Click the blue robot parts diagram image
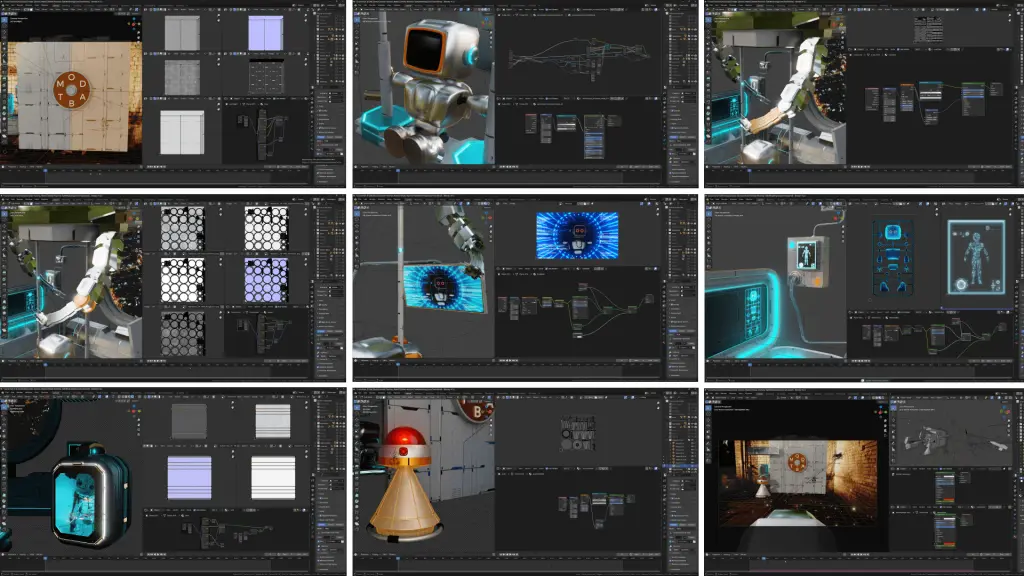Screen dimensions: 1024x576 pyautogui.click(x=893, y=258)
